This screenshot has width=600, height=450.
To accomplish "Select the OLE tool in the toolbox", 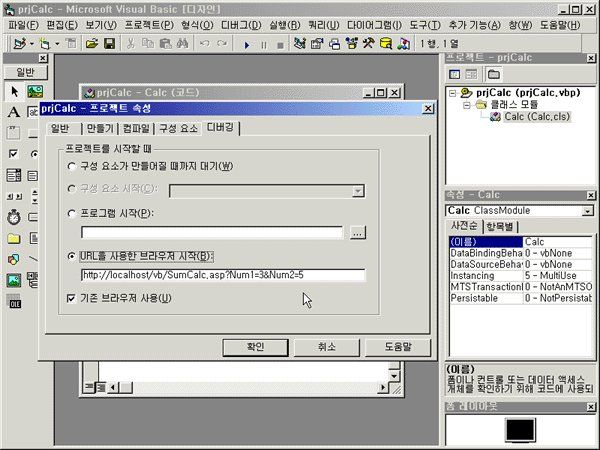I will coord(15,302).
